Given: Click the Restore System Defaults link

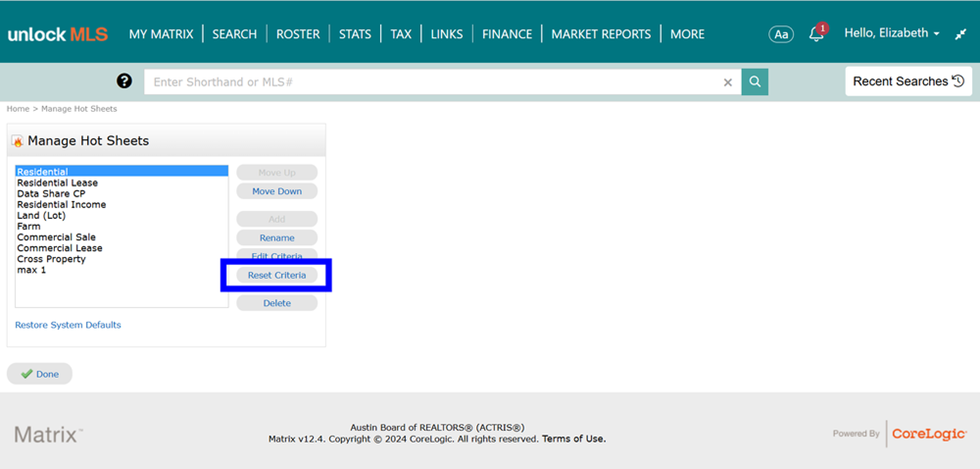Looking at the screenshot, I should tap(68, 325).
